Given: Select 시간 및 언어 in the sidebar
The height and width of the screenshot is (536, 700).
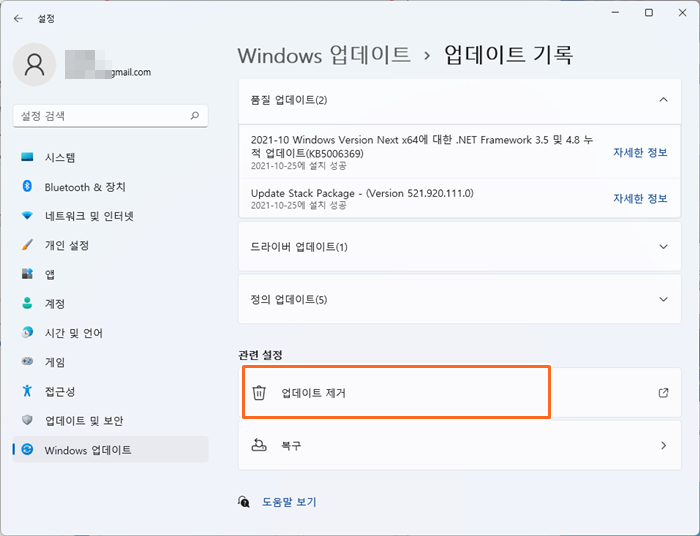Looking at the screenshot, I should [x=110, y=332].
